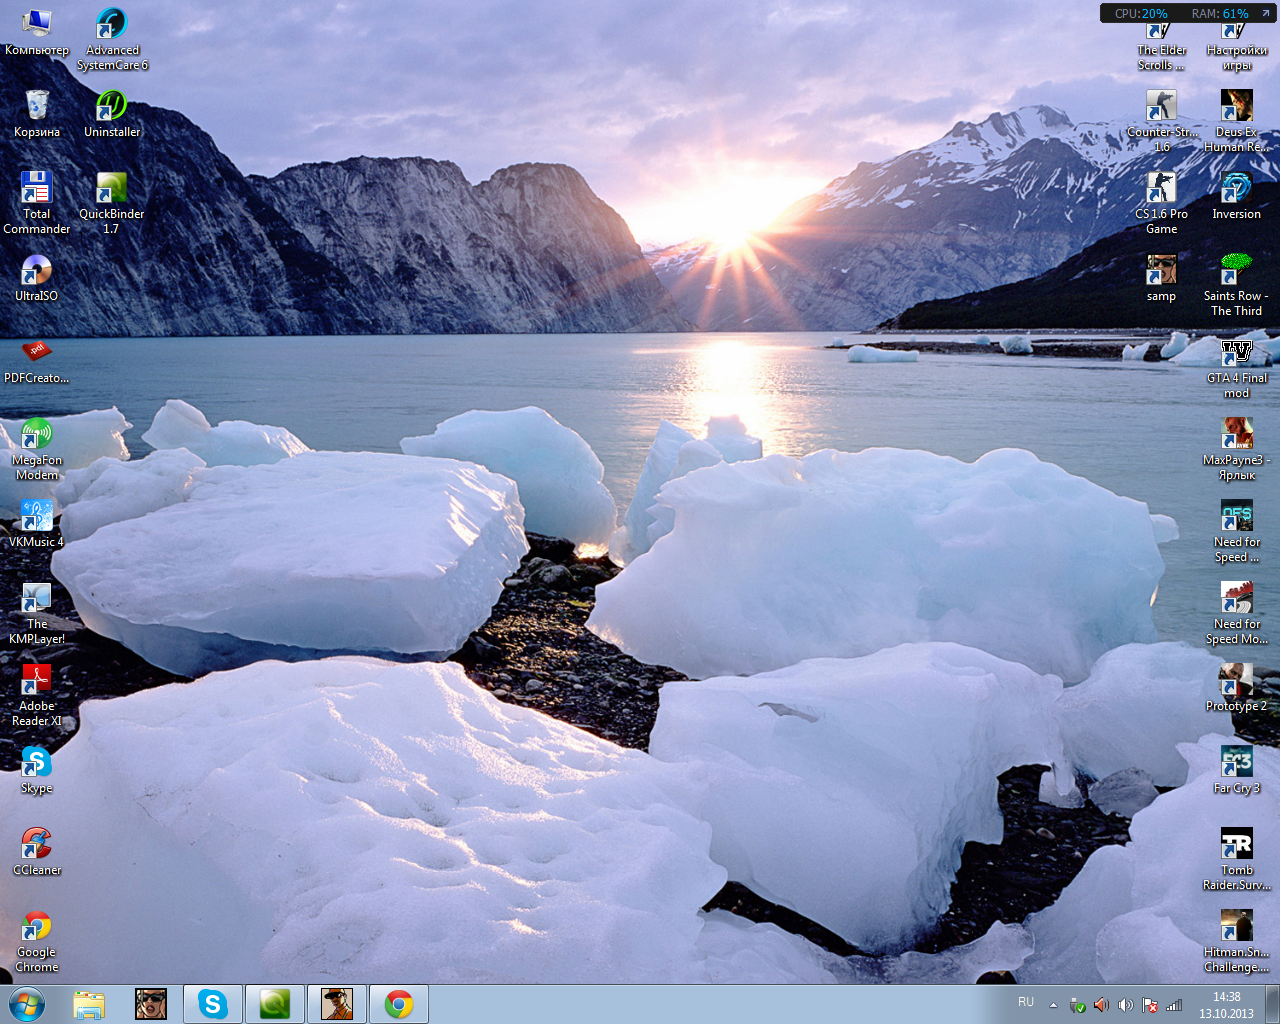Screen dimensions: 1280x1024
Task: Select the GTA 4 Final mod shortcut
Action: click(x=1237, y=367)
